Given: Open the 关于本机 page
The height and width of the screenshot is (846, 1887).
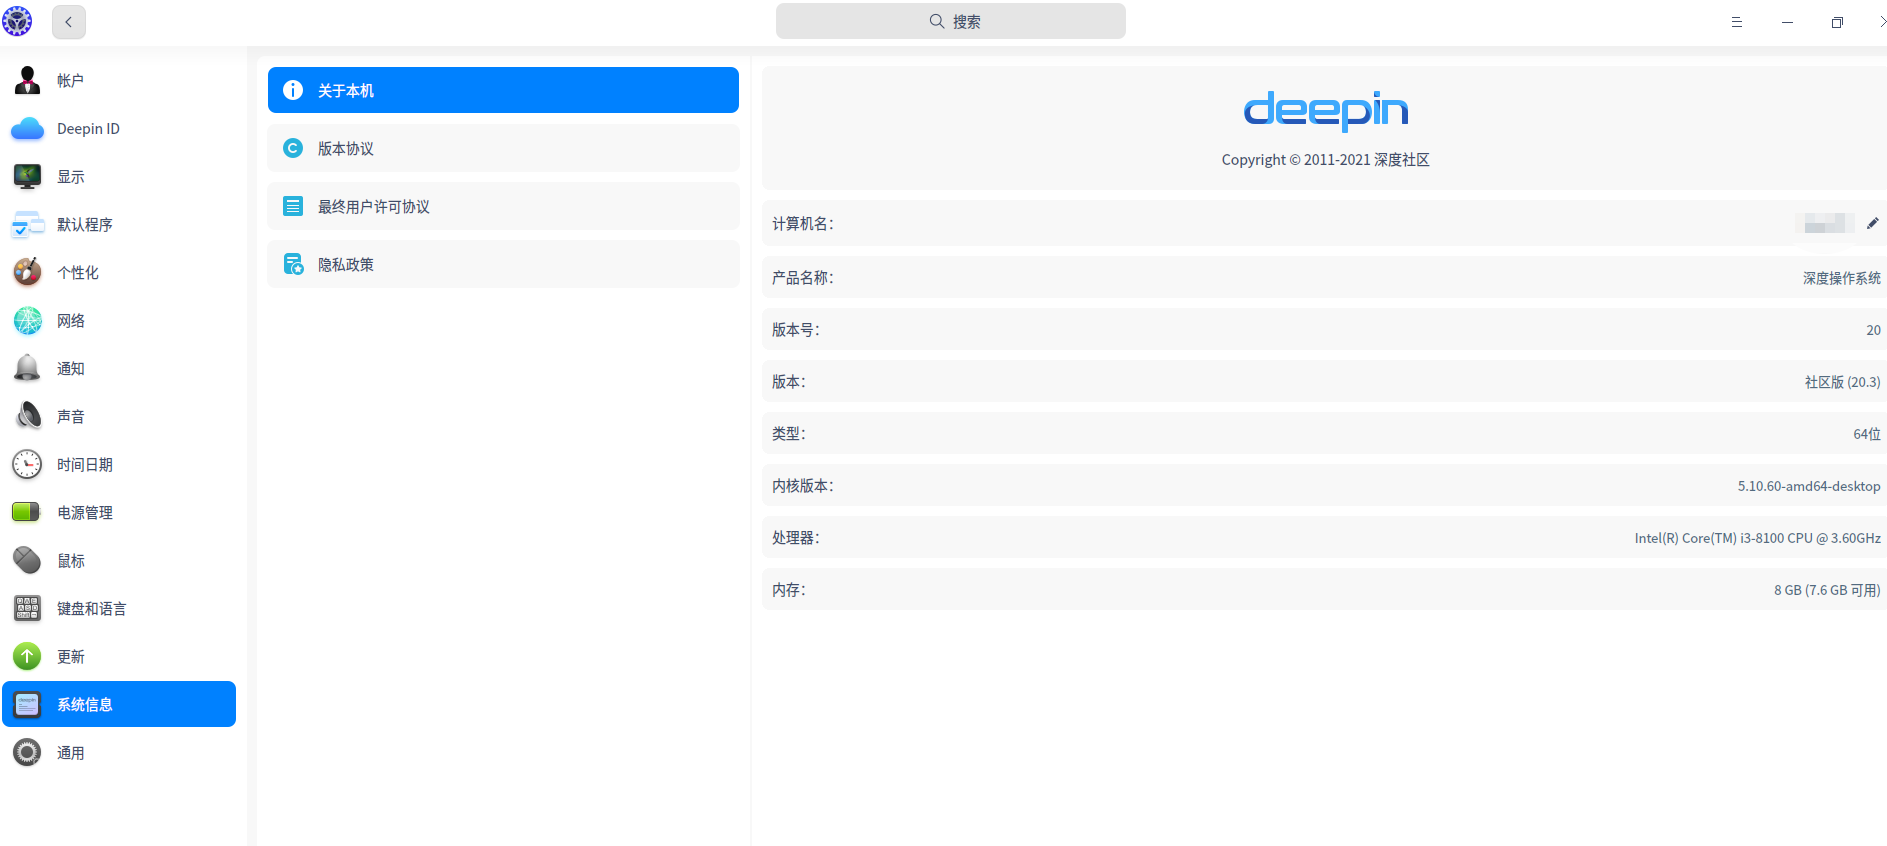Looking at the screenshot, I should pyautogui.click(x=503, y=90).
